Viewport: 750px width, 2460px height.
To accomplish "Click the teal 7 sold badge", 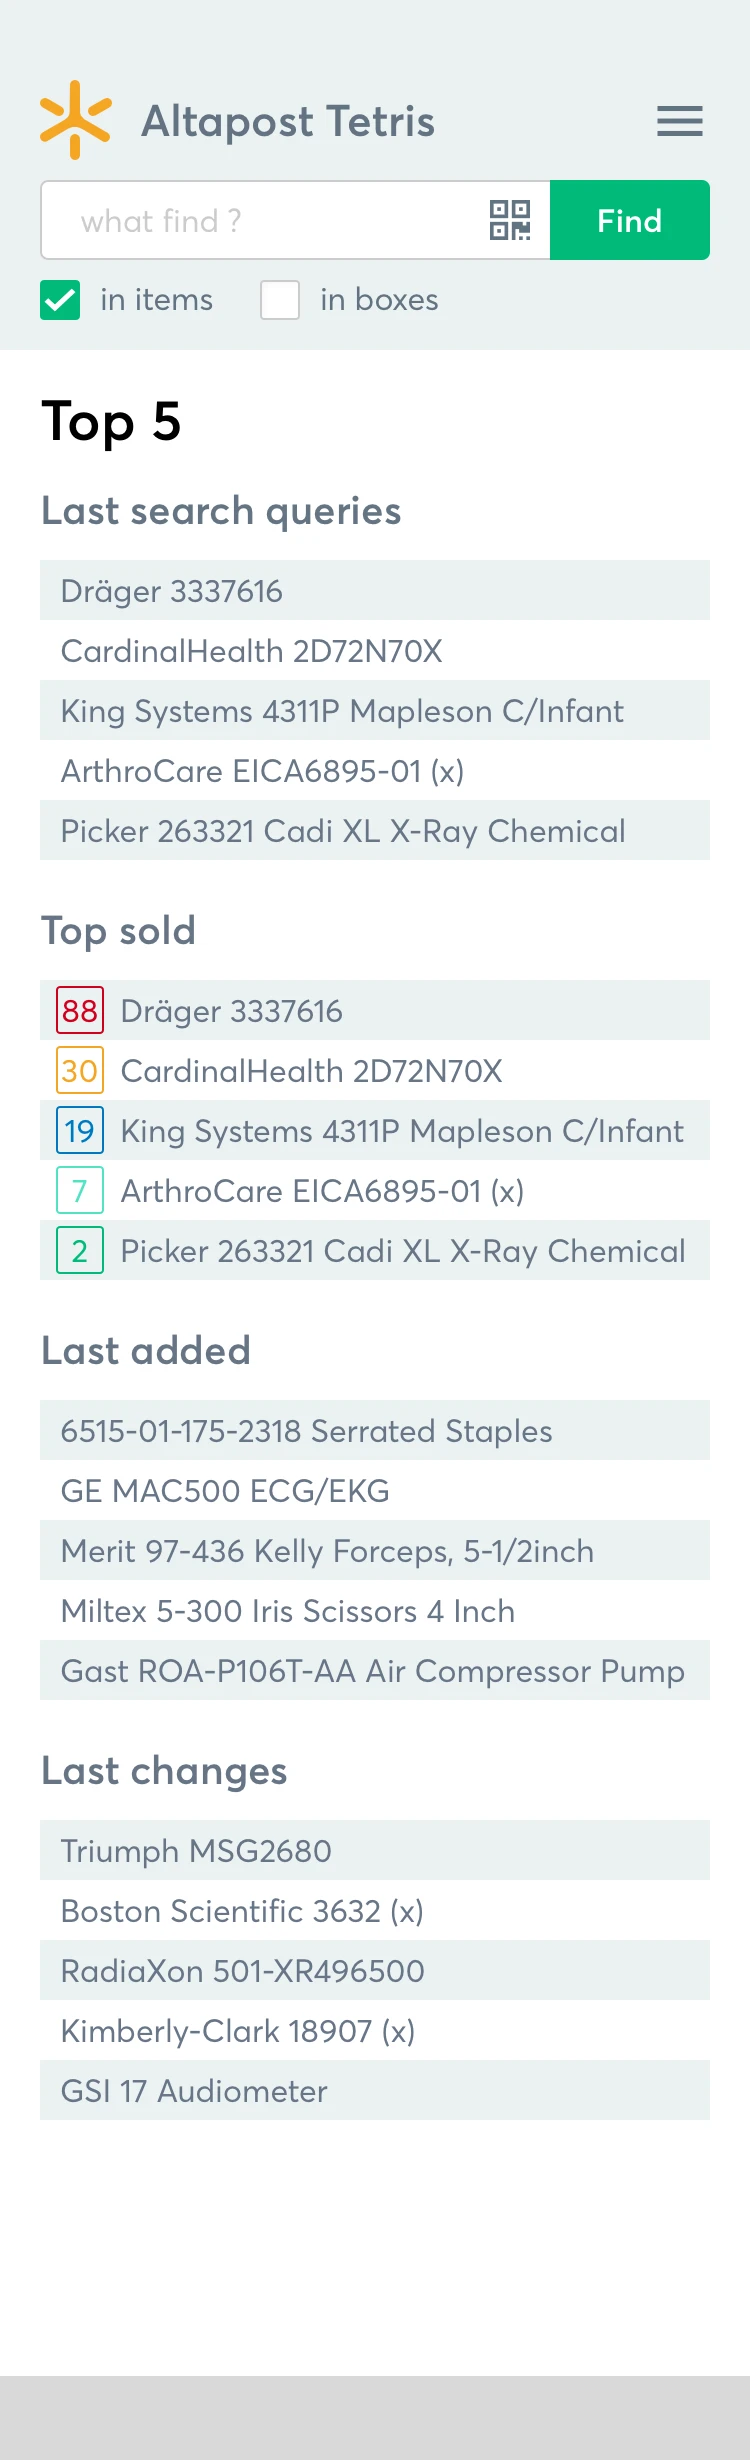I will (80, 1191).
